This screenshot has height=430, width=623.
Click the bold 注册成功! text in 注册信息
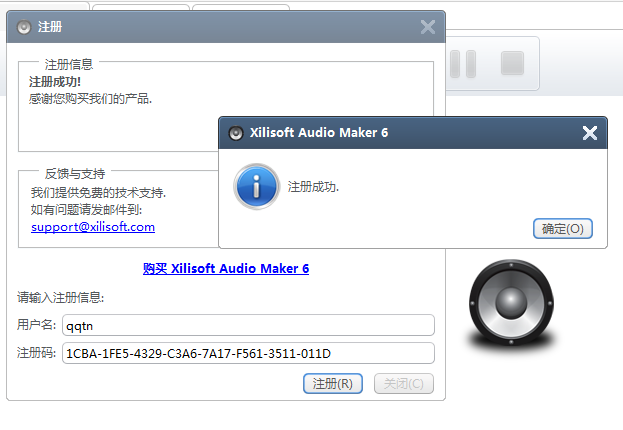tap(55, 82)
